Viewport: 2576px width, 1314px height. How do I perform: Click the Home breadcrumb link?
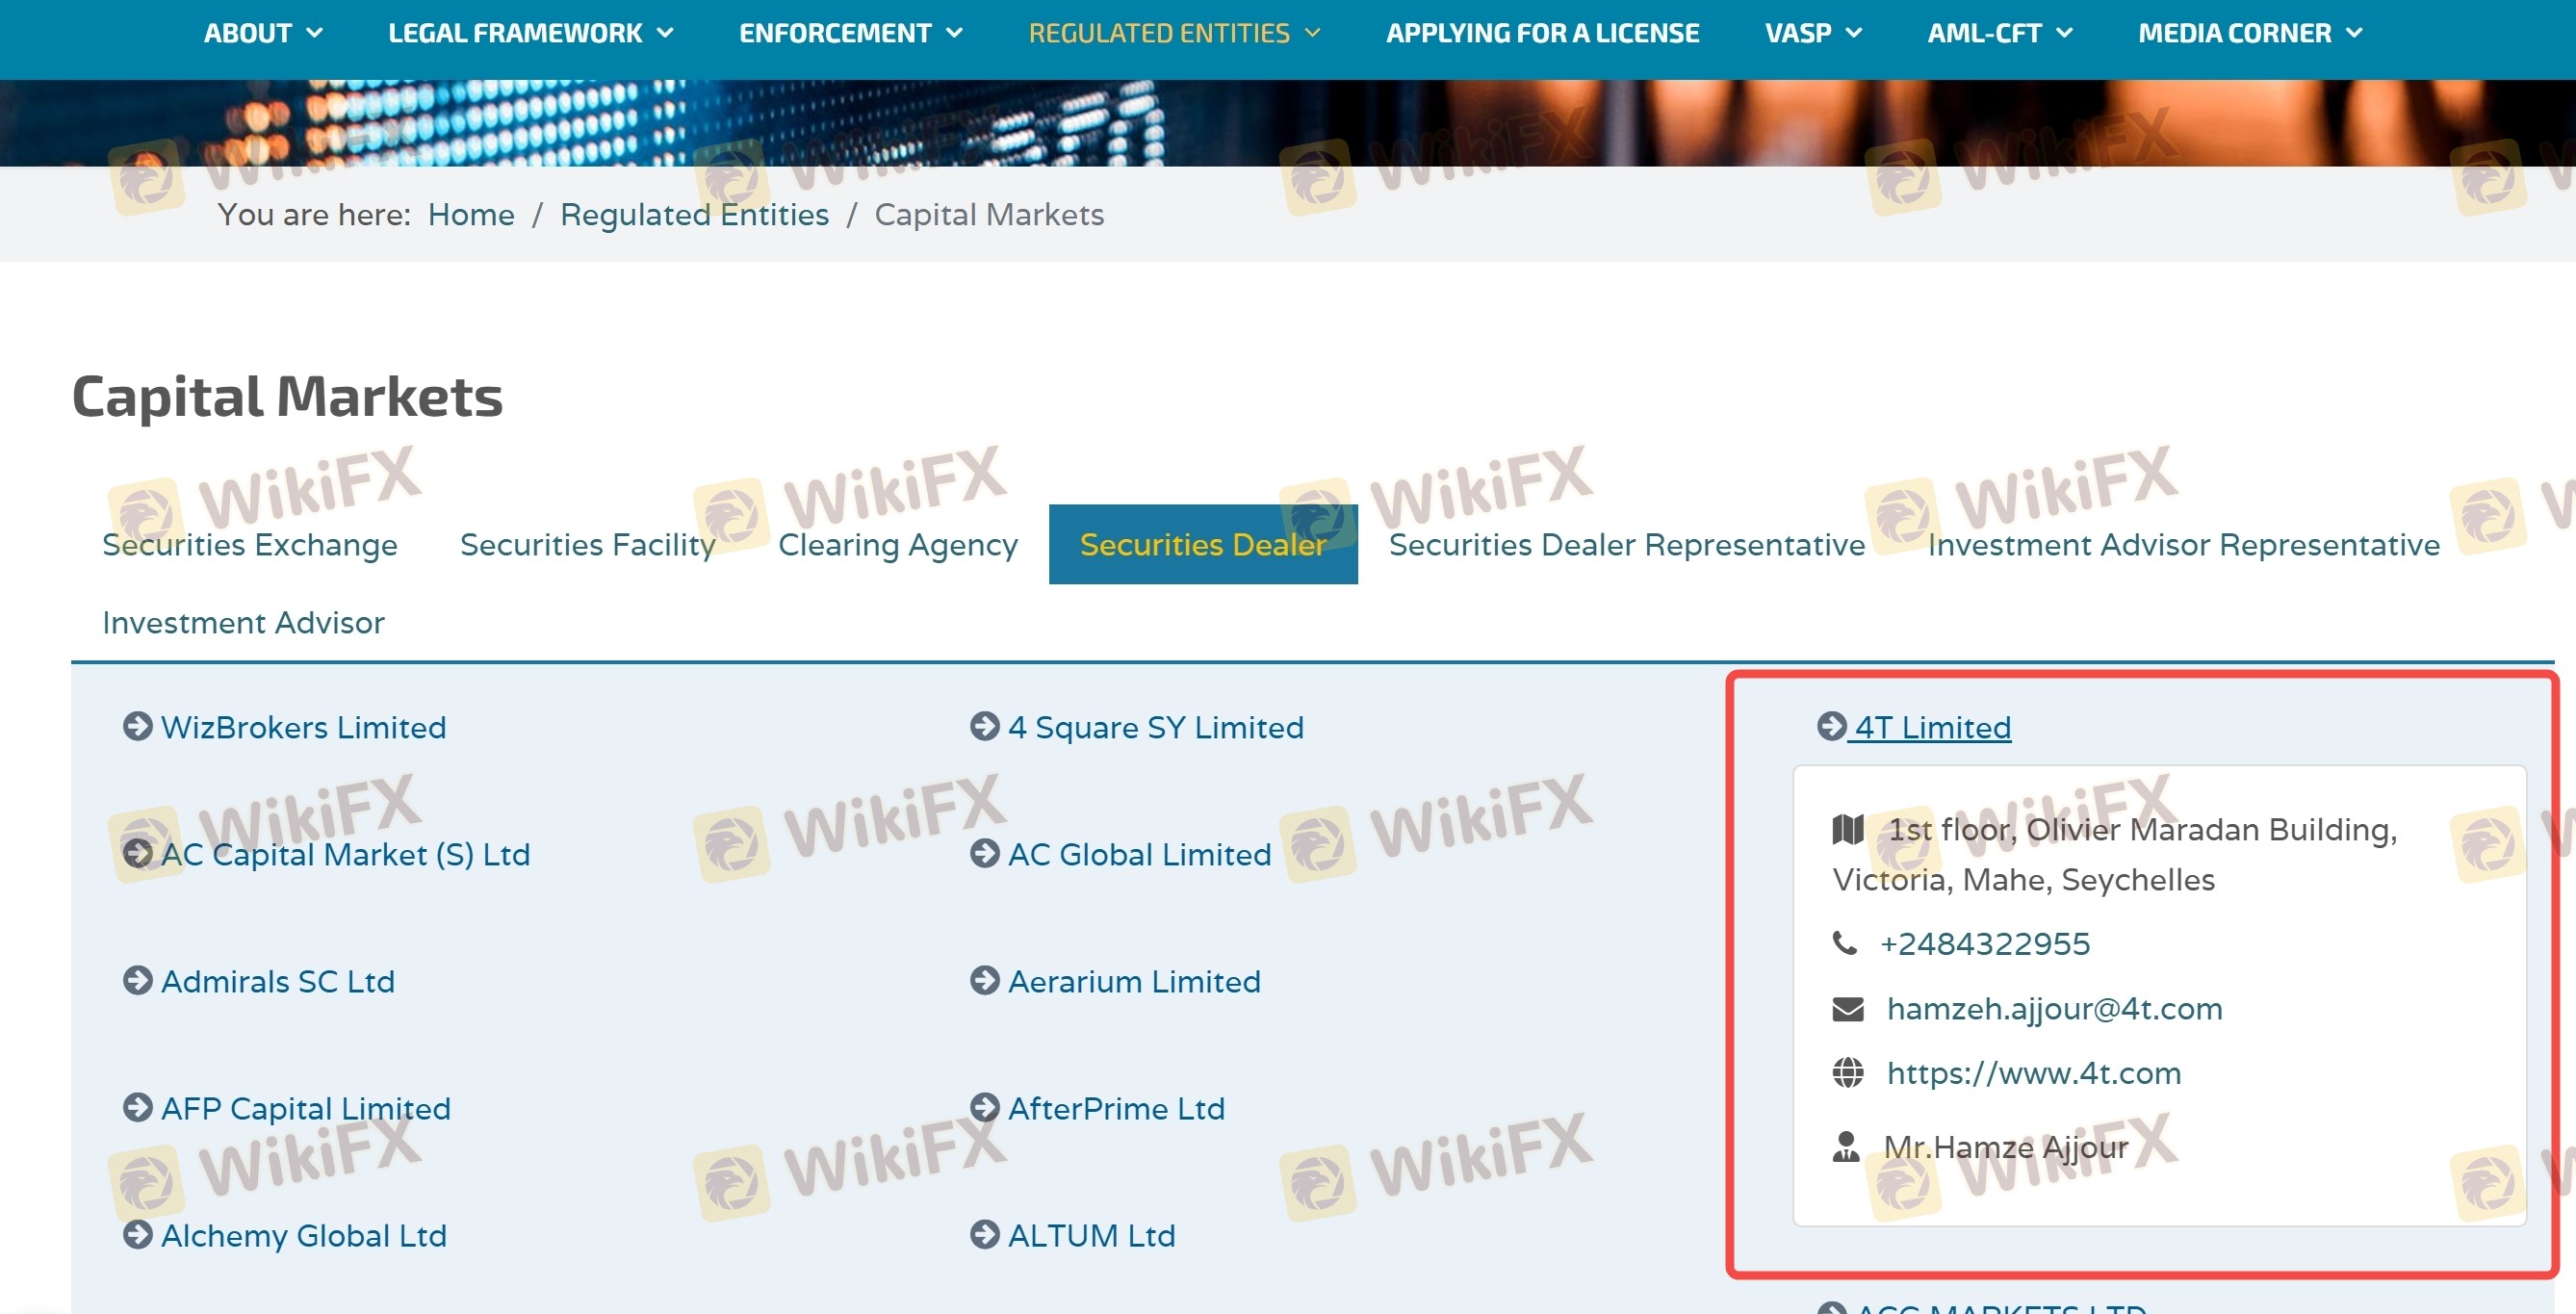pos(470,215)
